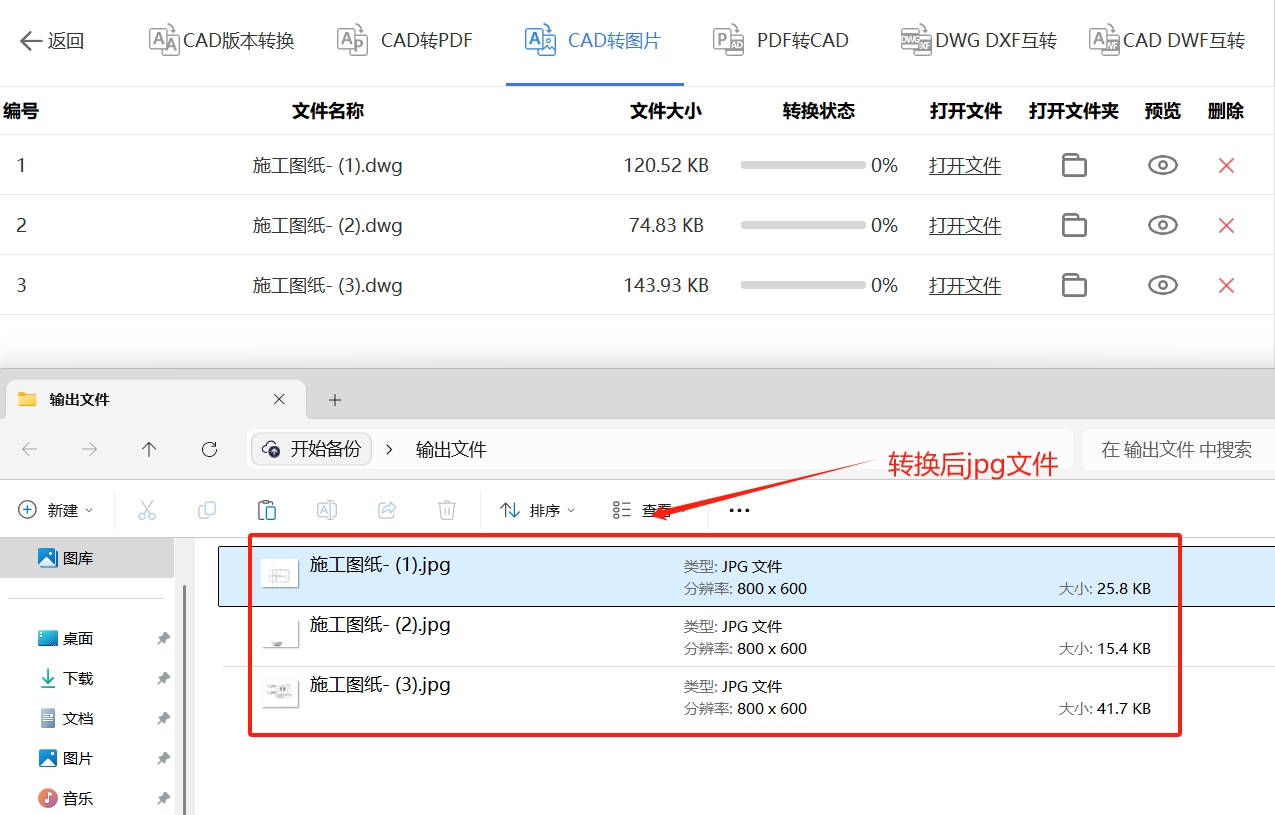Image resolution: width=1275 pixels, height=815 pixels.
Task: Open the CAD版本转换 tab icon
Action: [161, 38]
